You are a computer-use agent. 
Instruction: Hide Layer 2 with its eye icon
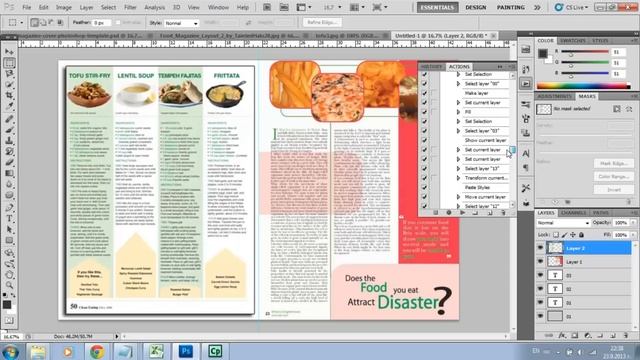click(x=540, y=248)
